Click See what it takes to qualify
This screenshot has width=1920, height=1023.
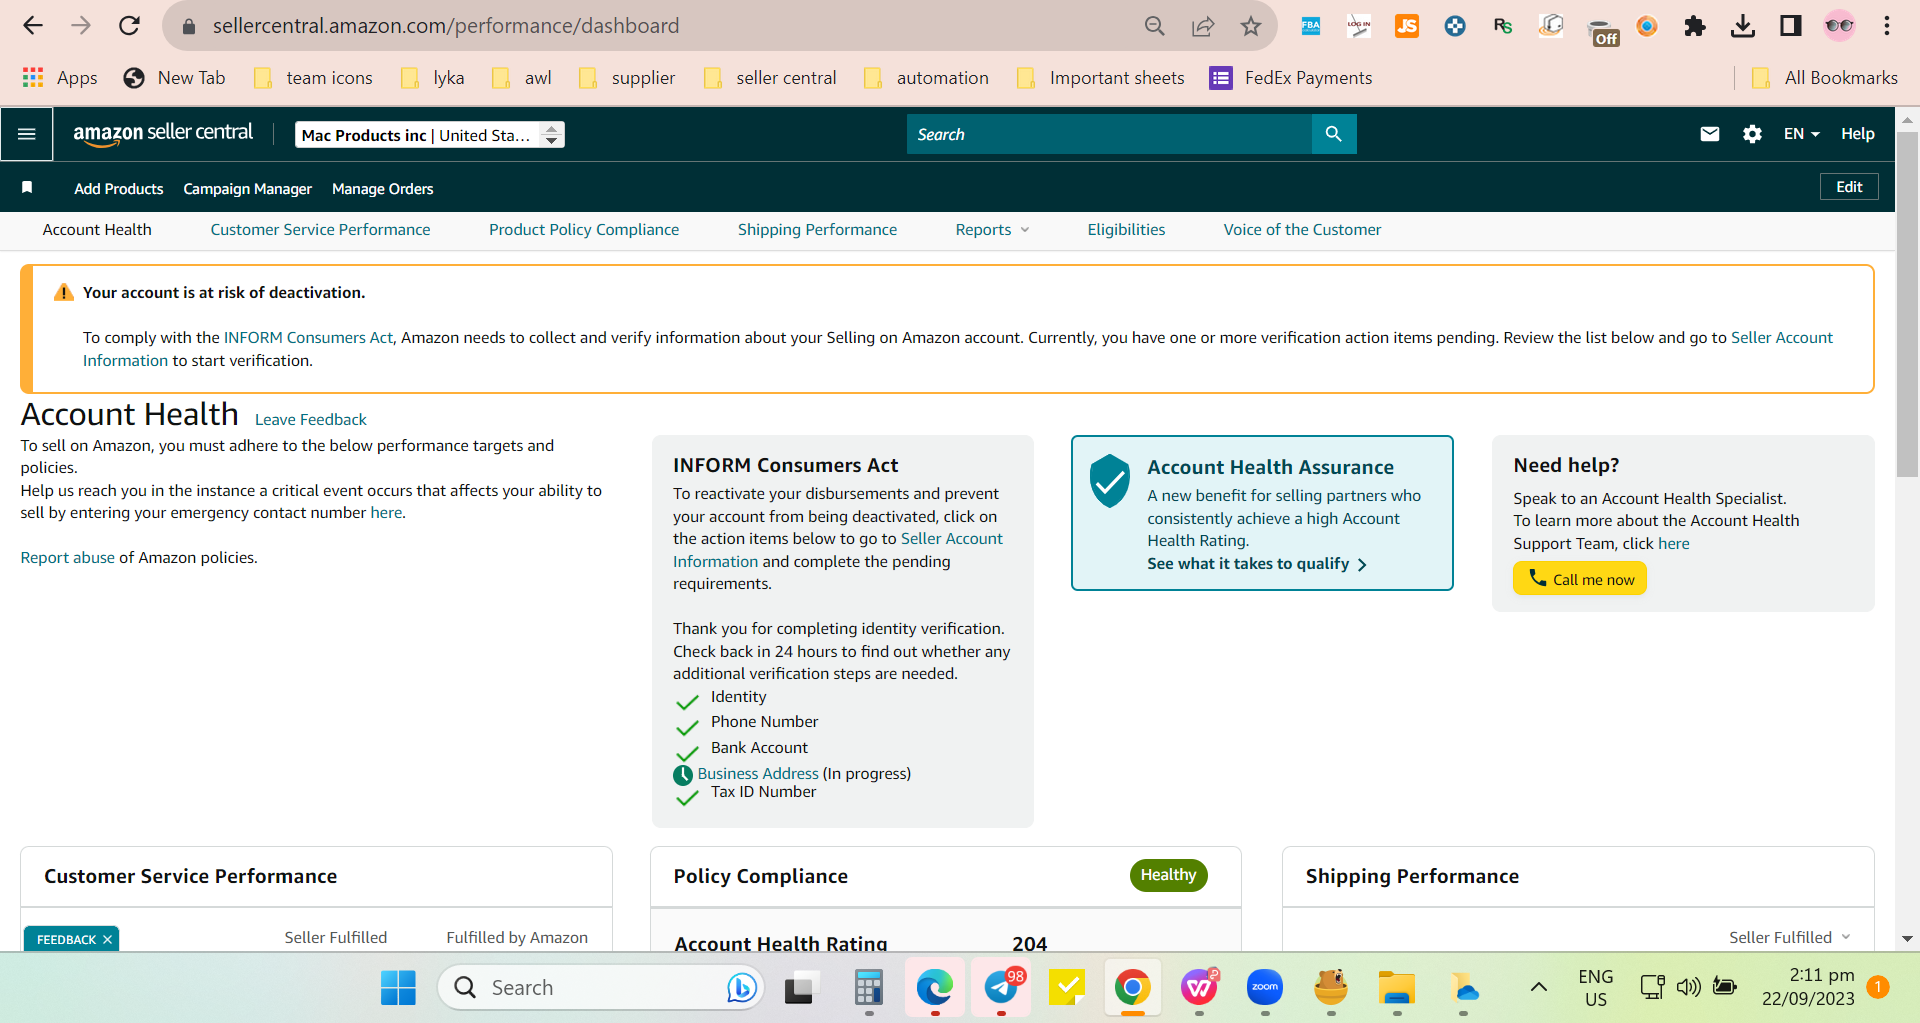tap(1257, 564)
